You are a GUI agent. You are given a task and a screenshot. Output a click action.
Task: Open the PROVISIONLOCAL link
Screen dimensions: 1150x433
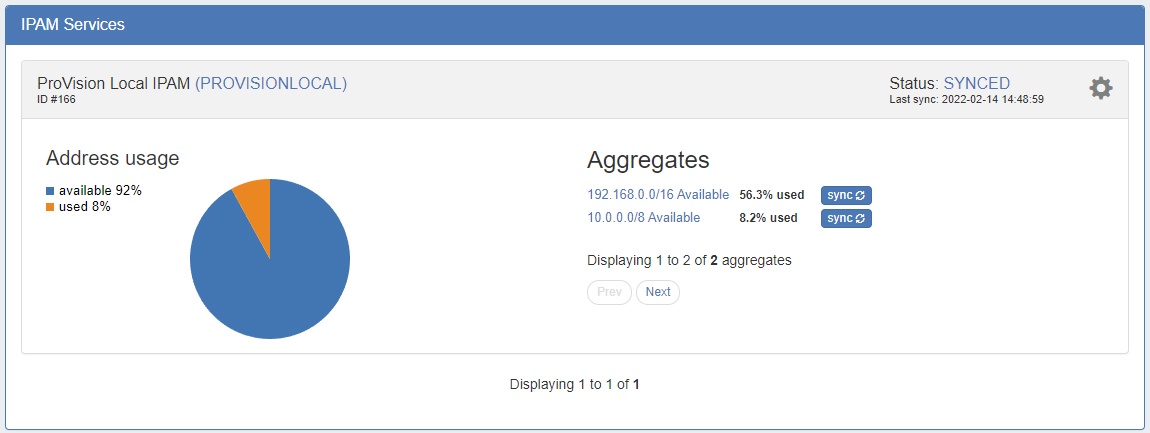[x=271, y=83]
